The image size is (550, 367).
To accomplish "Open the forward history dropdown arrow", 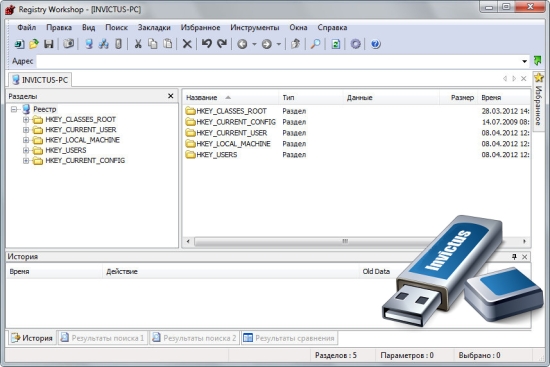I will [x=279, y=45].
